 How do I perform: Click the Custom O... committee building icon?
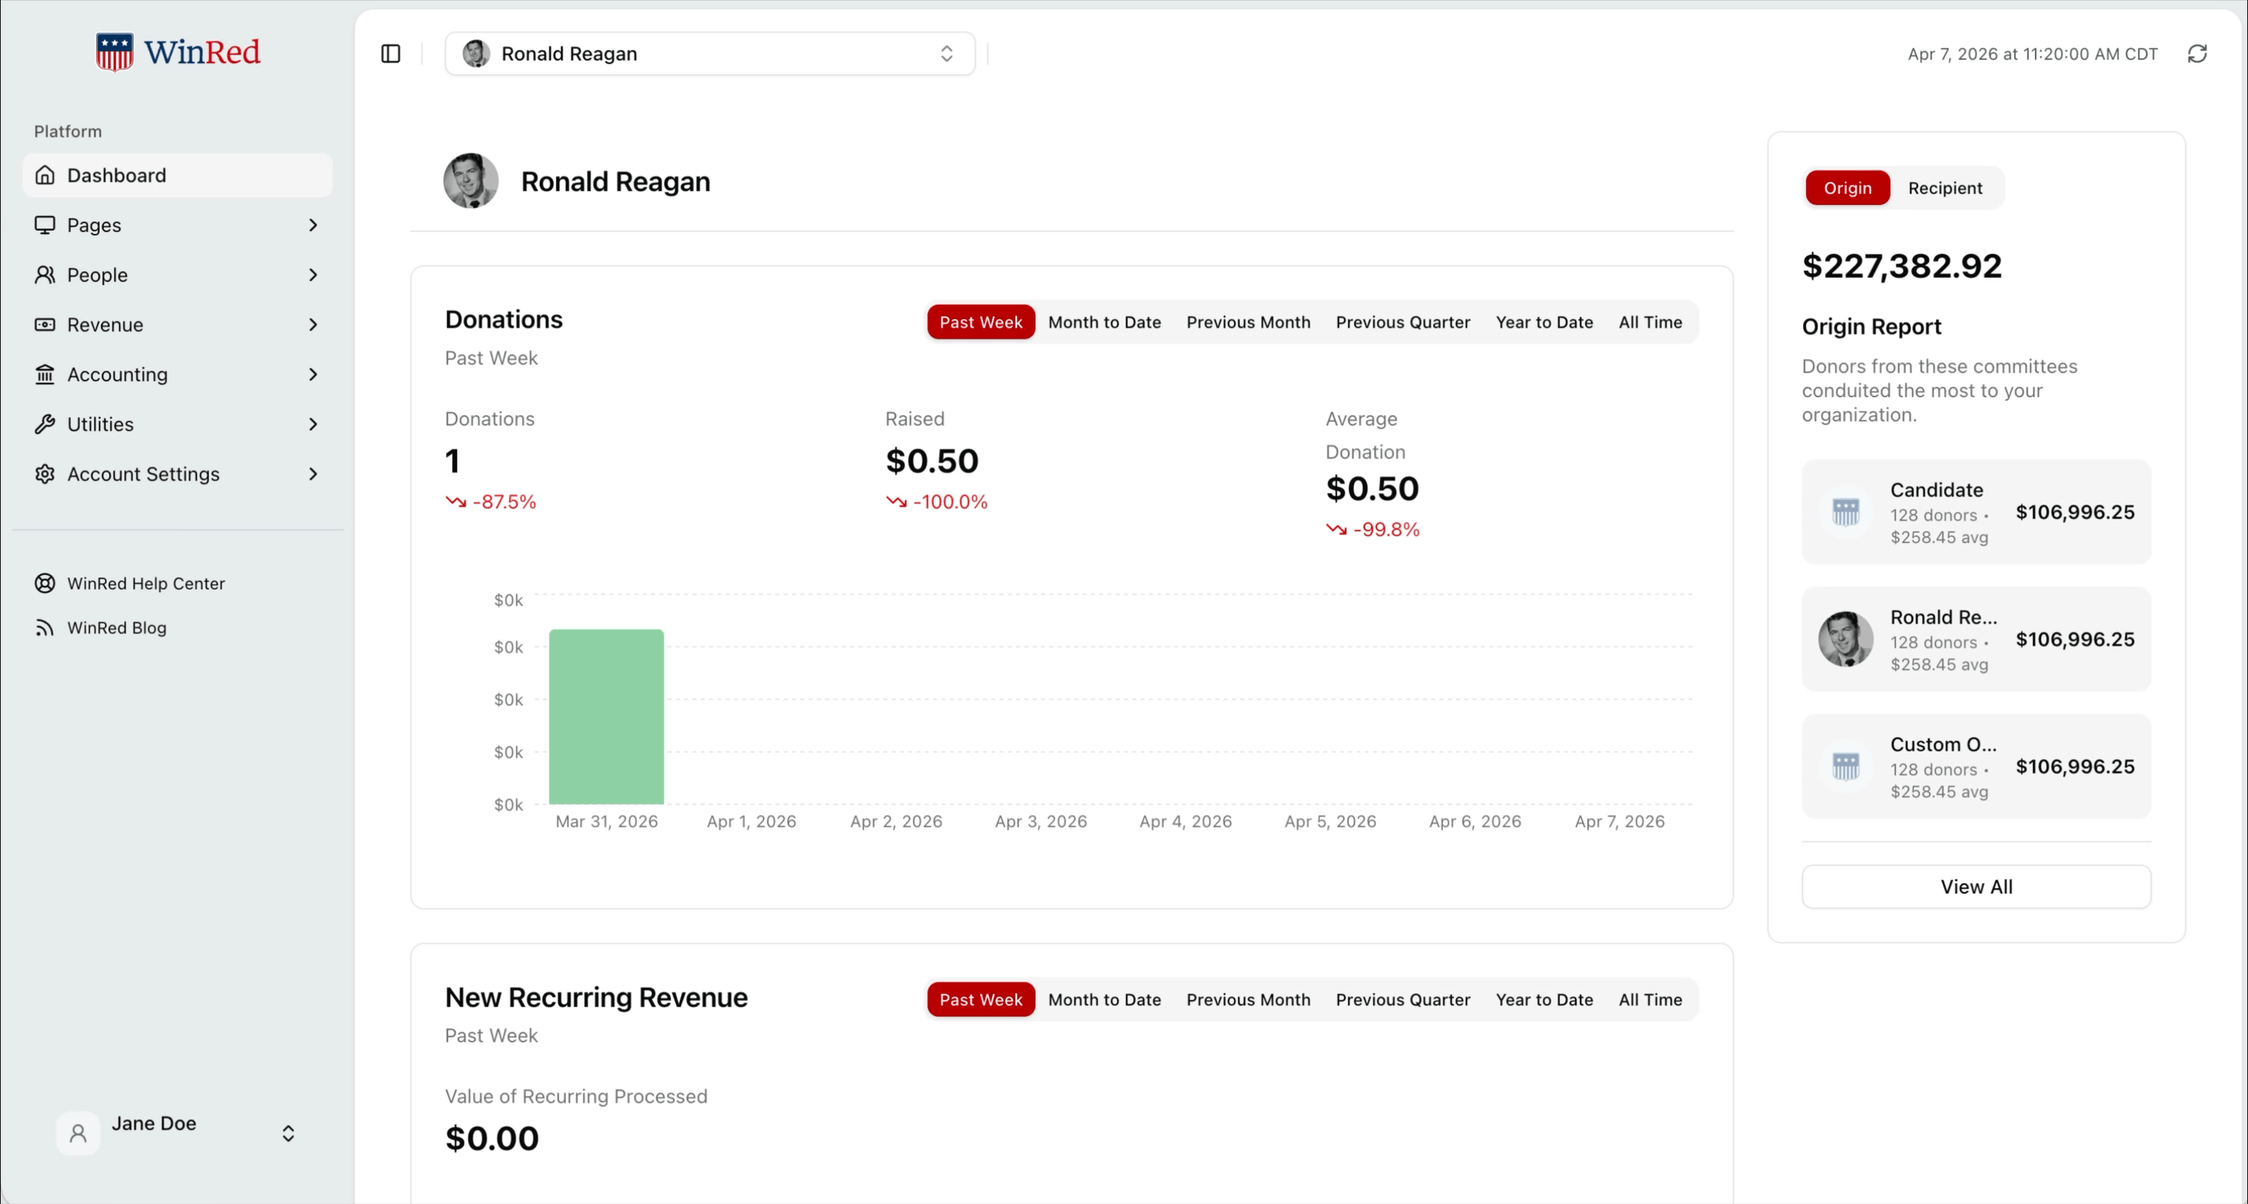click(1846, 766)
